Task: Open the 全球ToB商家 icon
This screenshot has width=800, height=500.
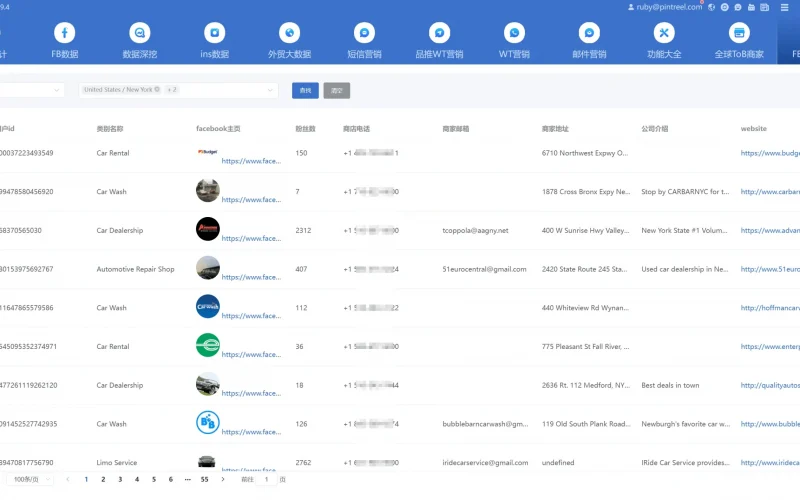Action: click(x=739, y=33)
